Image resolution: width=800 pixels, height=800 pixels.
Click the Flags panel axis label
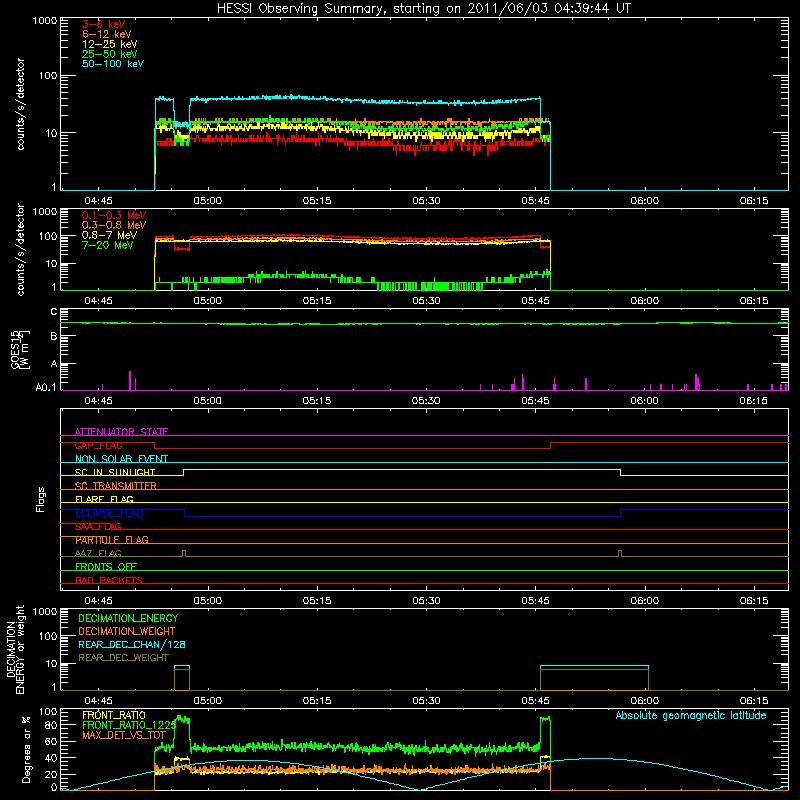(x=41, y=499)
